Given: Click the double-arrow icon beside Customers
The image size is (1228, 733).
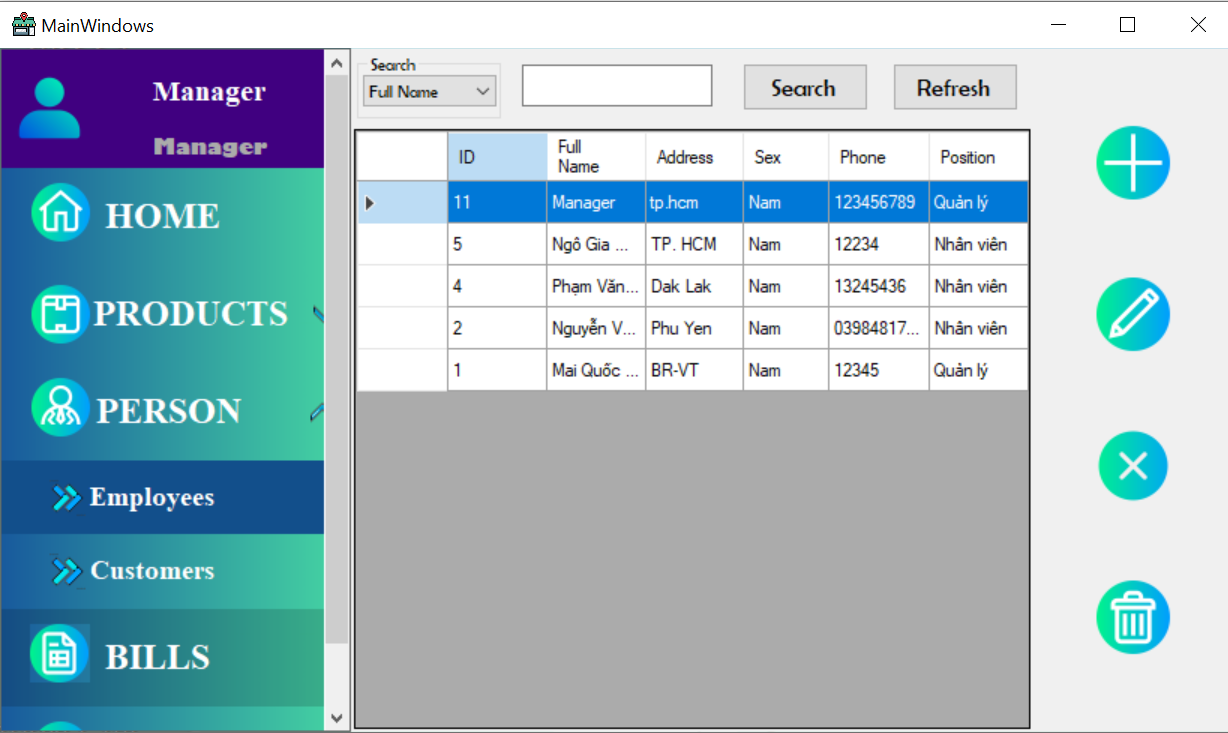Looking at the screenshot, I should point(66,571).
